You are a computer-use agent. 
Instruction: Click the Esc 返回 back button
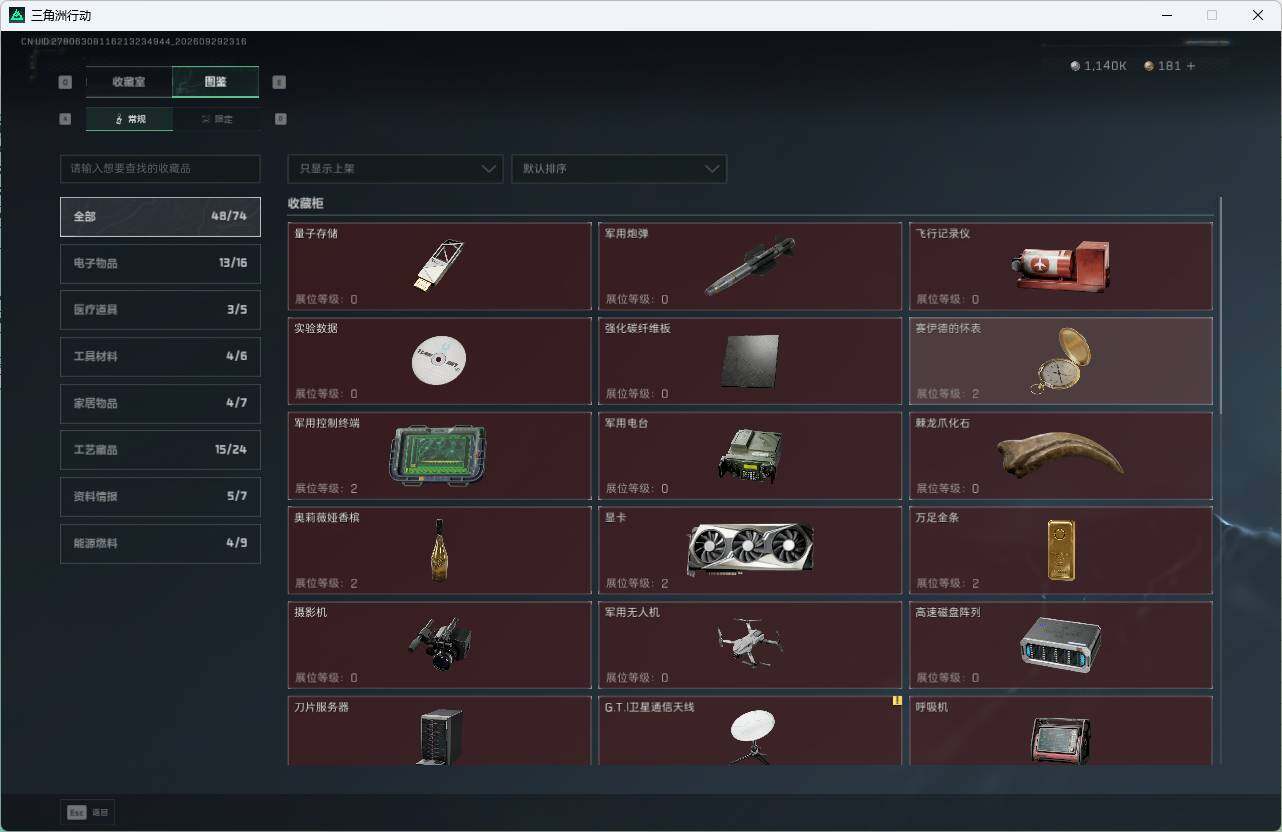(x=88, y=813)
